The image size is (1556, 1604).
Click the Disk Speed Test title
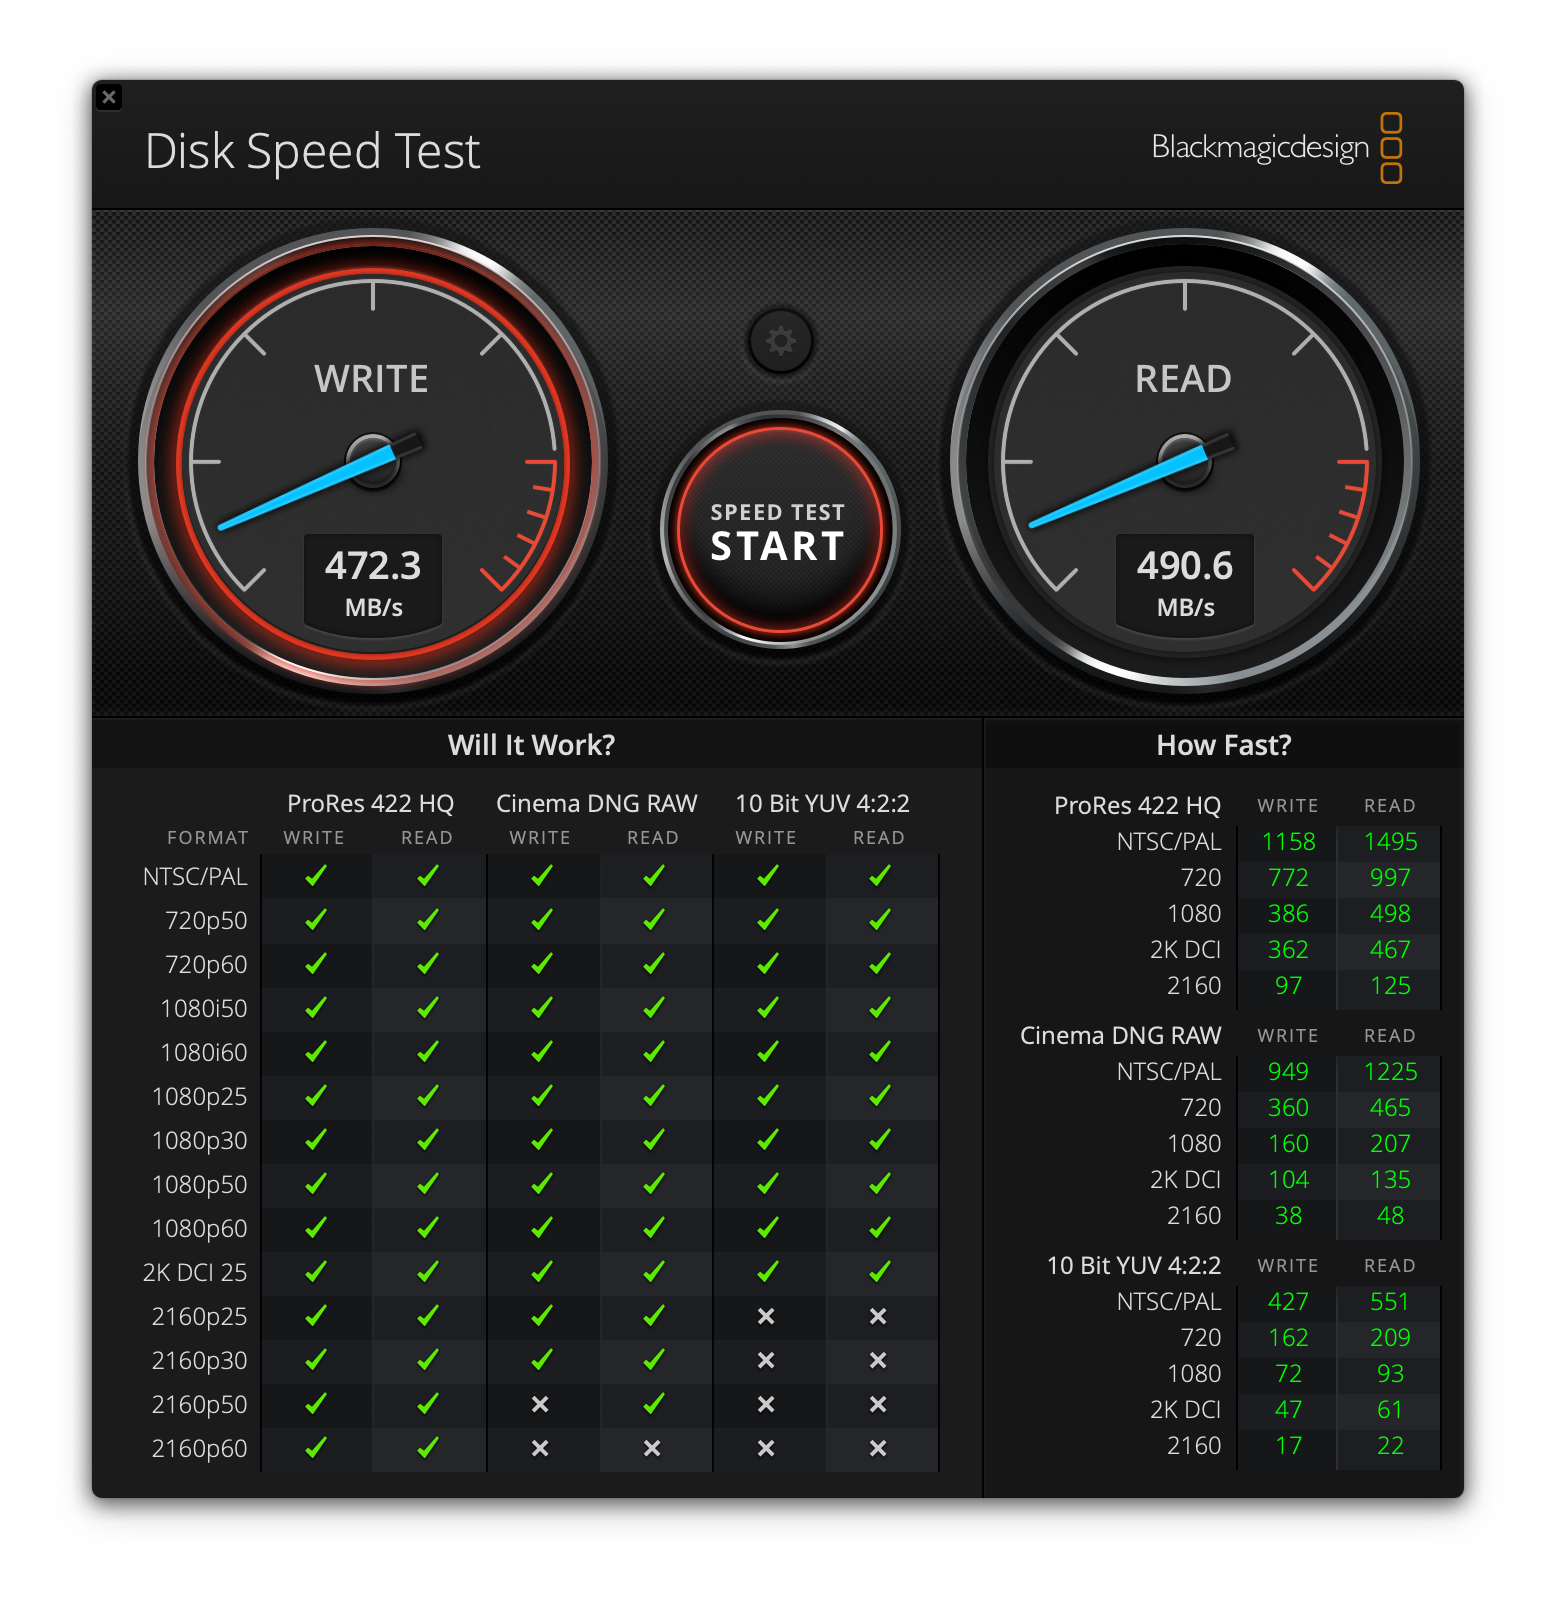click(313, 152)
